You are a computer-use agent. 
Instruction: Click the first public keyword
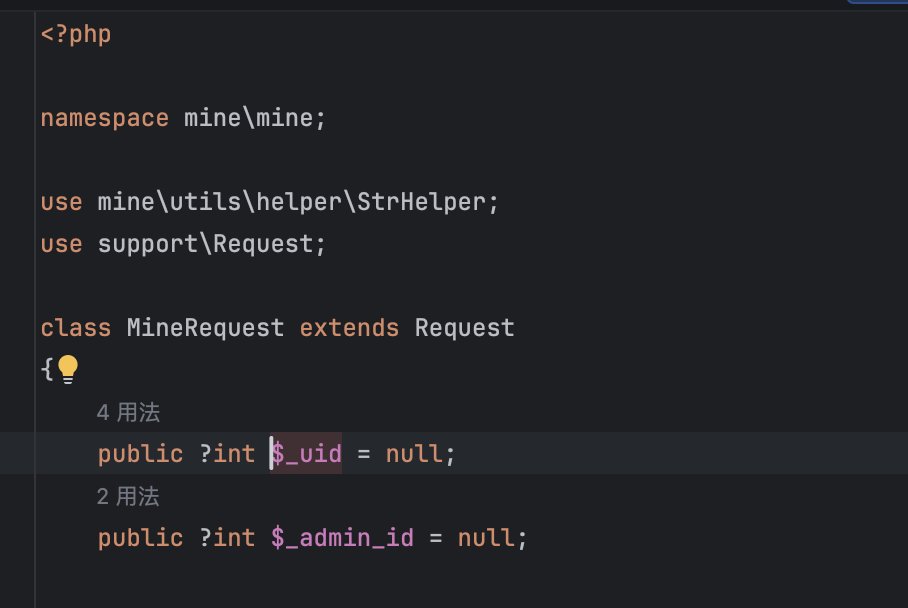coord(140,454)
